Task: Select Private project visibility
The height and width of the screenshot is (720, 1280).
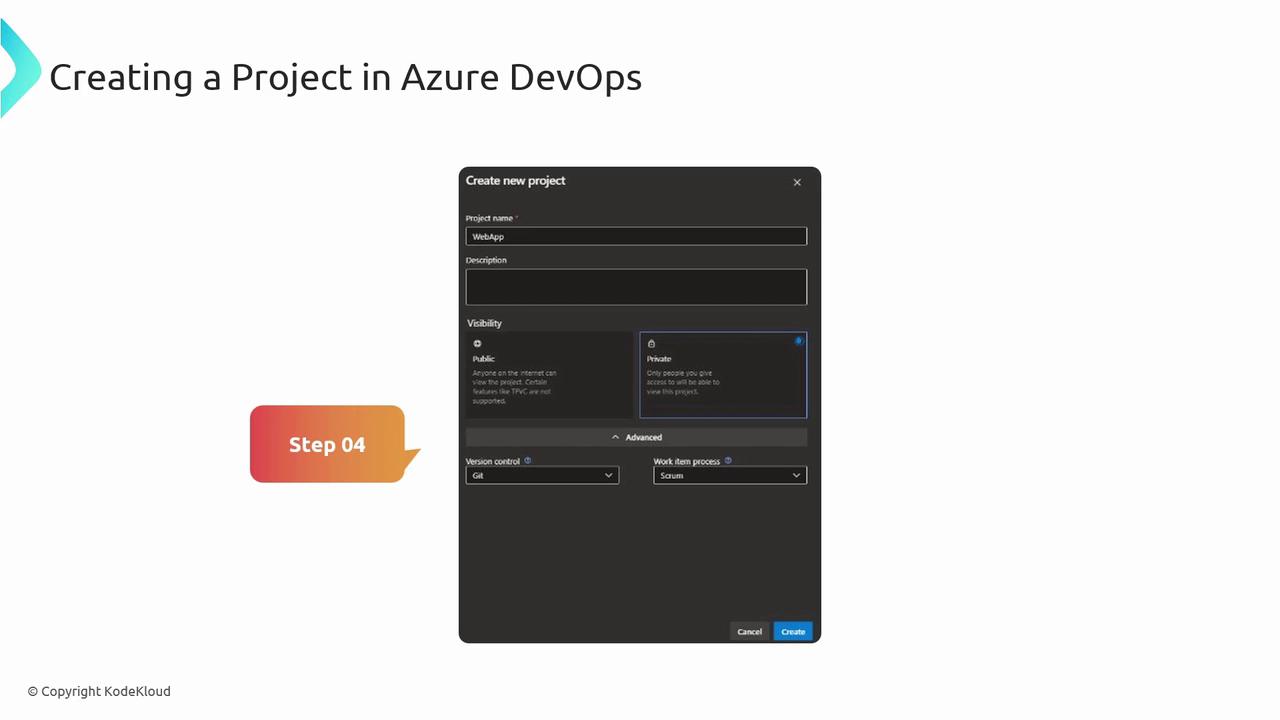Action: (723, 375)
